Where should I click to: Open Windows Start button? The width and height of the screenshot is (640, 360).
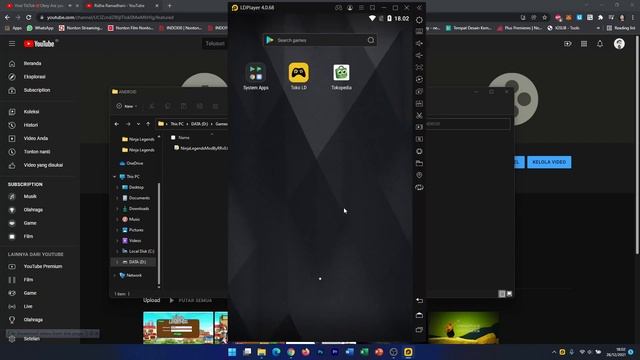[232, 352]
